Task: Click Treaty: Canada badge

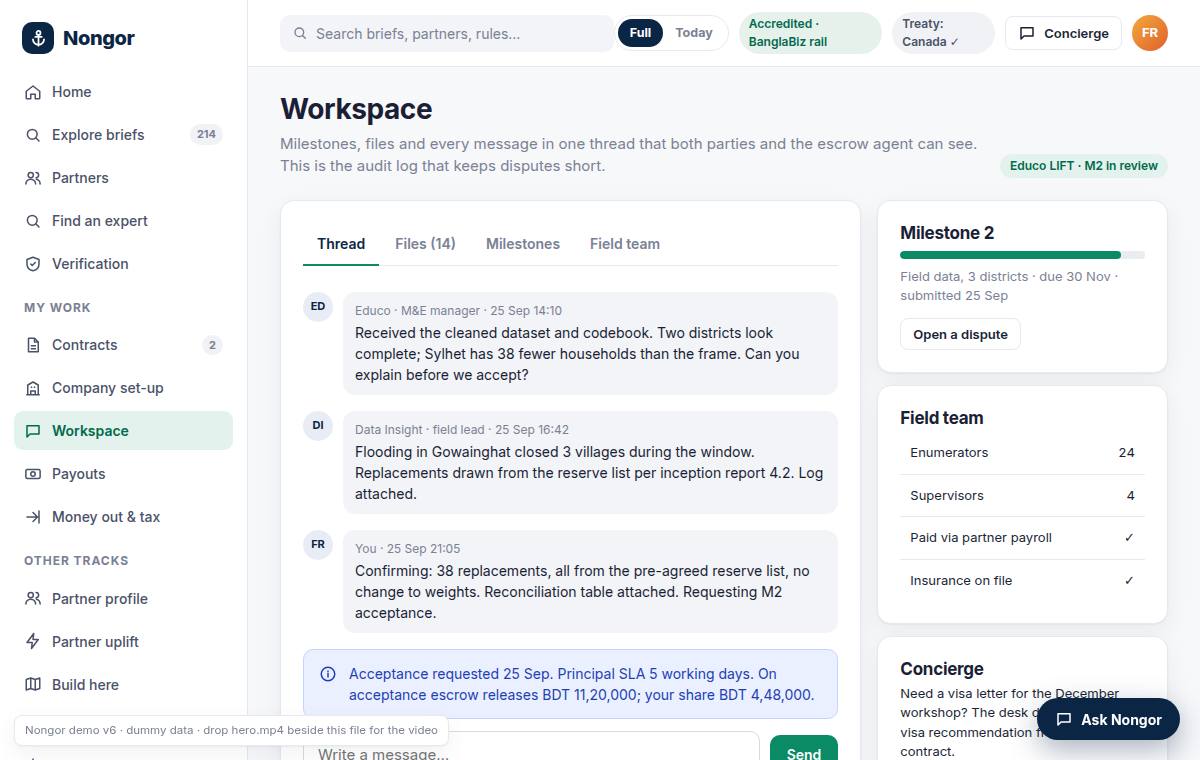Action: 943,33
